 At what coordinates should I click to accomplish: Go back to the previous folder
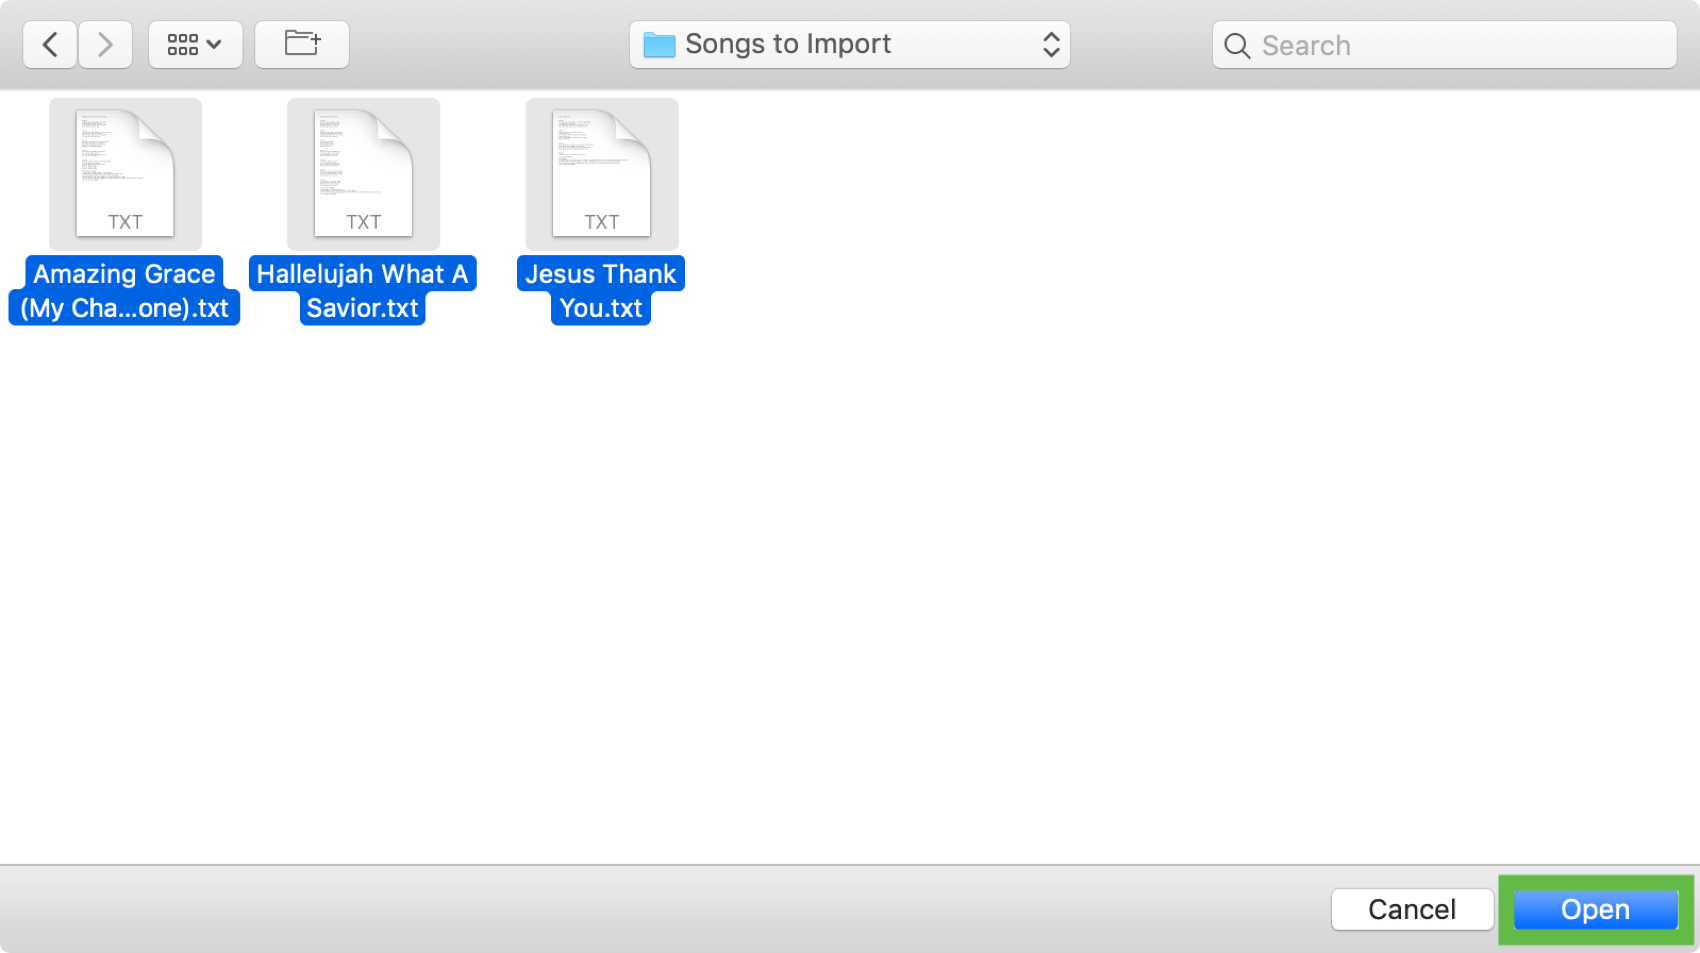coord(50,45)
